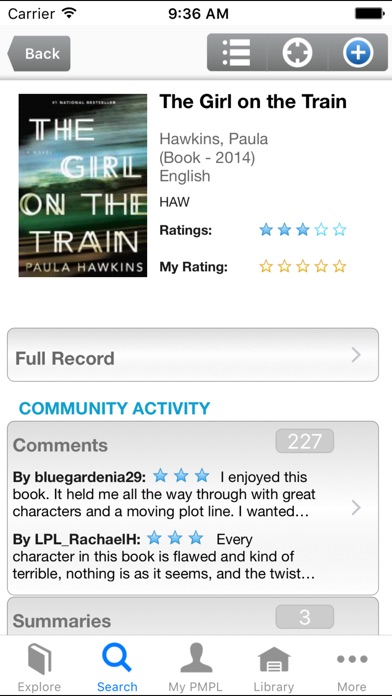Tap the 227 comments count badge
The image size is (392, 696).
coord(305,441)
